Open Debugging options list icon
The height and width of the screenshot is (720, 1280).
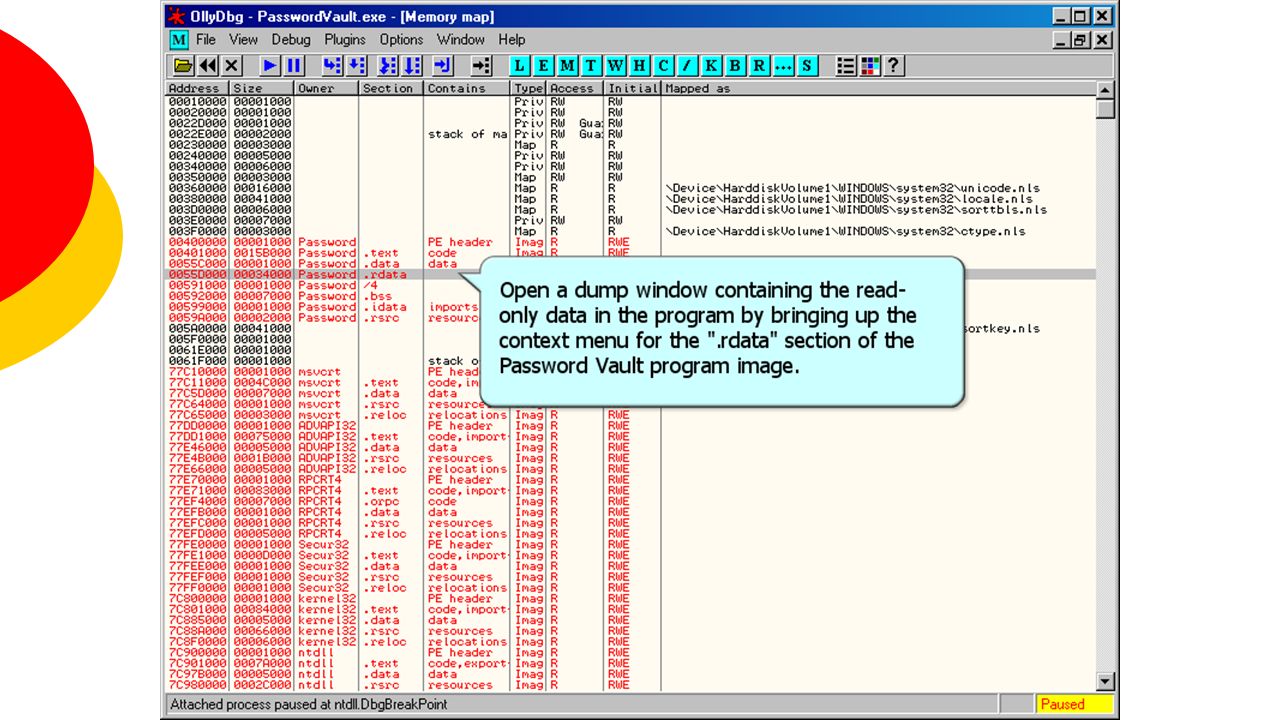(x=846, y=66)
